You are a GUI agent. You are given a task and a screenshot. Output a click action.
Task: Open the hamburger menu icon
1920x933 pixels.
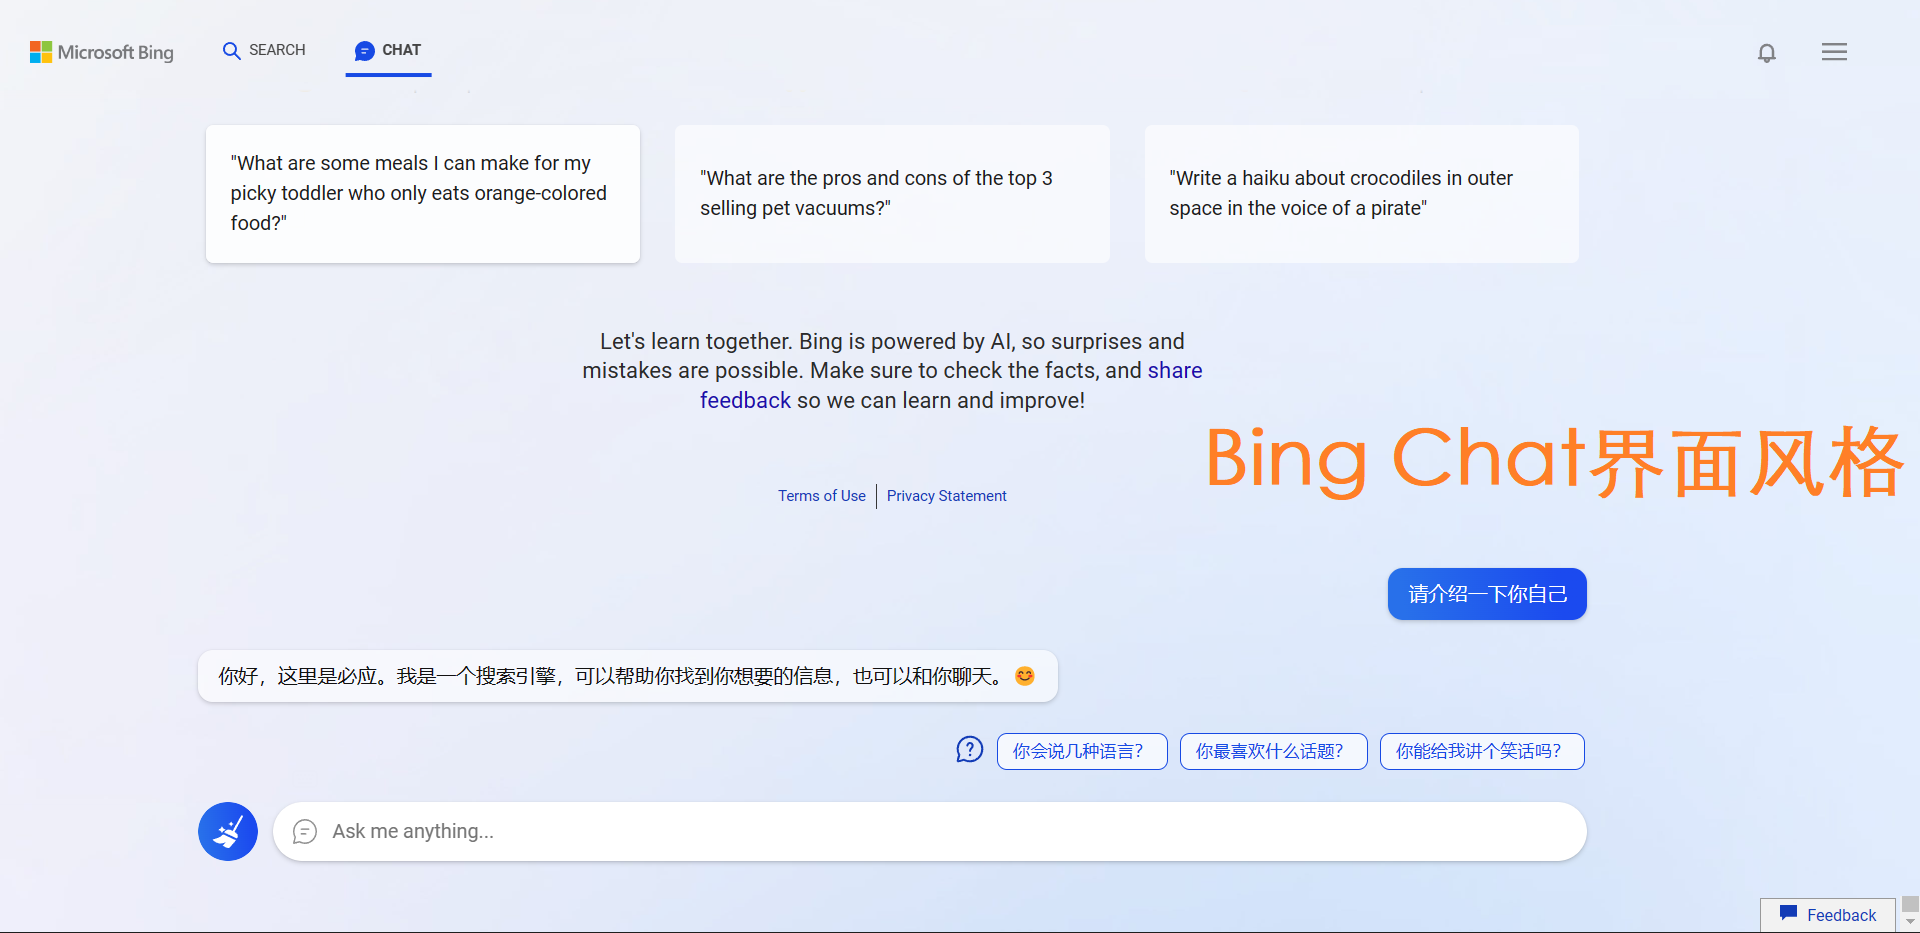click(x=1834, y=51)
